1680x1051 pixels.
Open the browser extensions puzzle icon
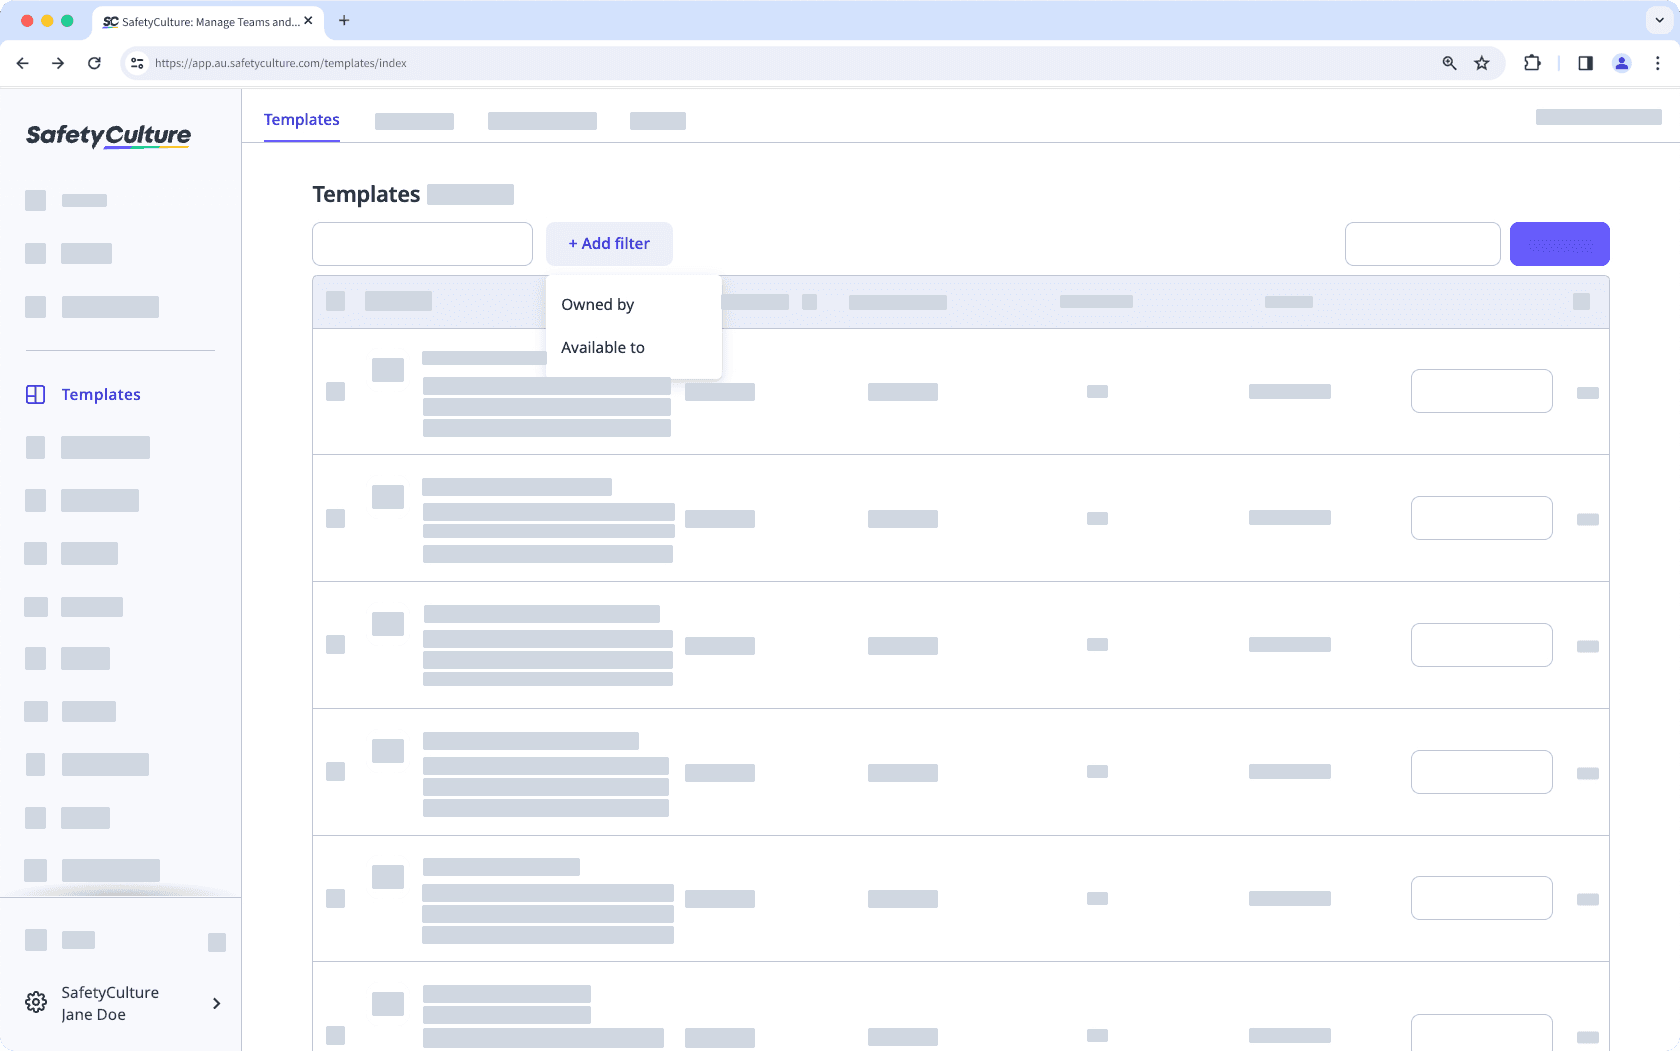1532,62
